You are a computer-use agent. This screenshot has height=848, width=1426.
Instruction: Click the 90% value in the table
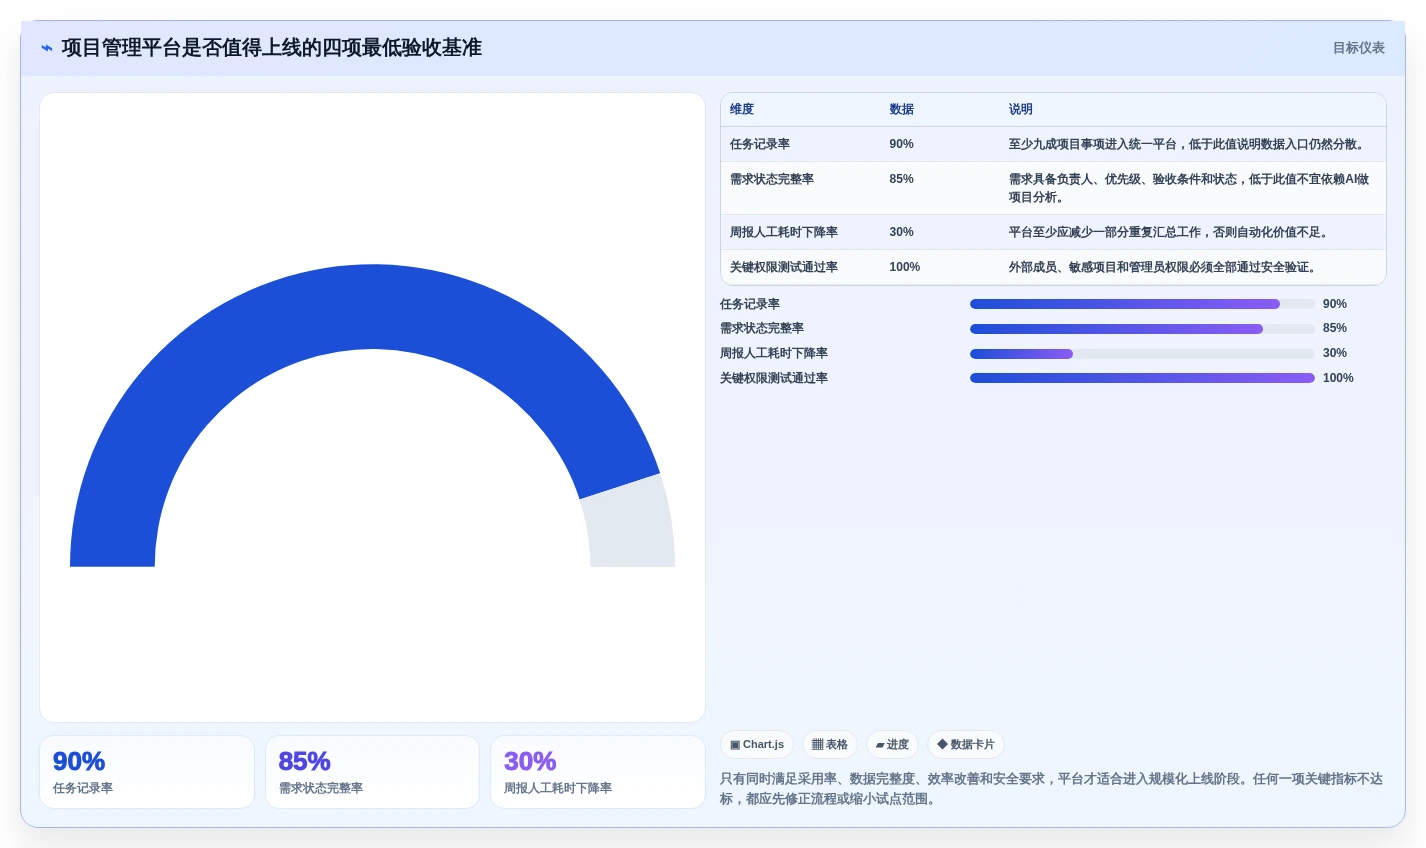tap(902, 144)
